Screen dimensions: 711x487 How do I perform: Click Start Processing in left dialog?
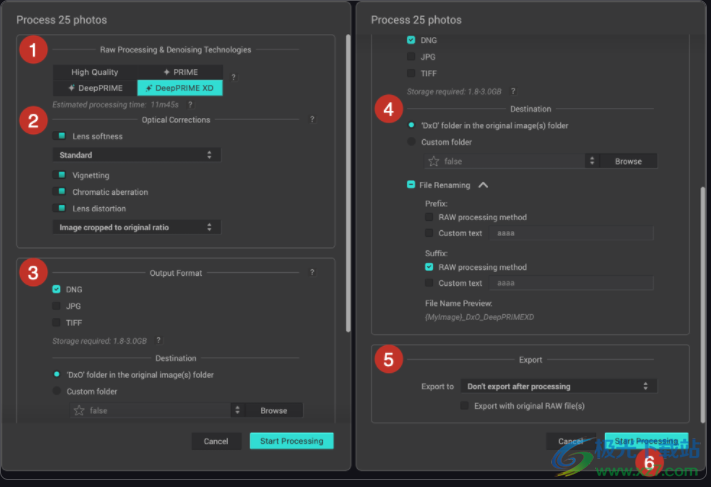coord(292,441)
